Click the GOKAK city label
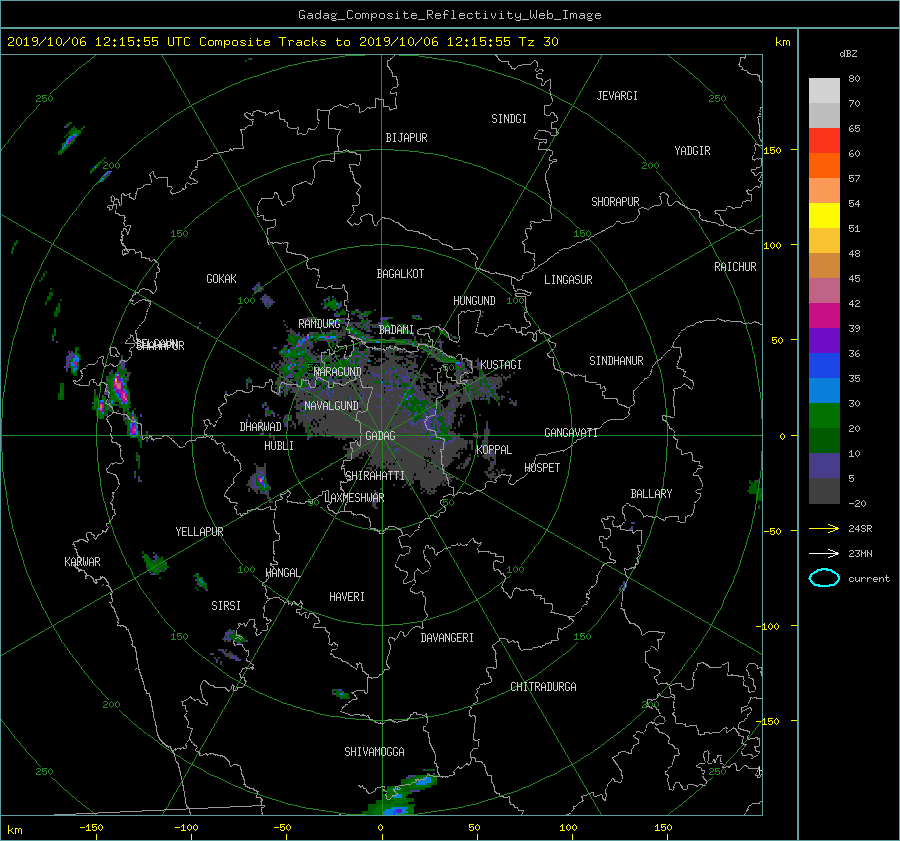900x841 pixels. click(x=221, y=278)
